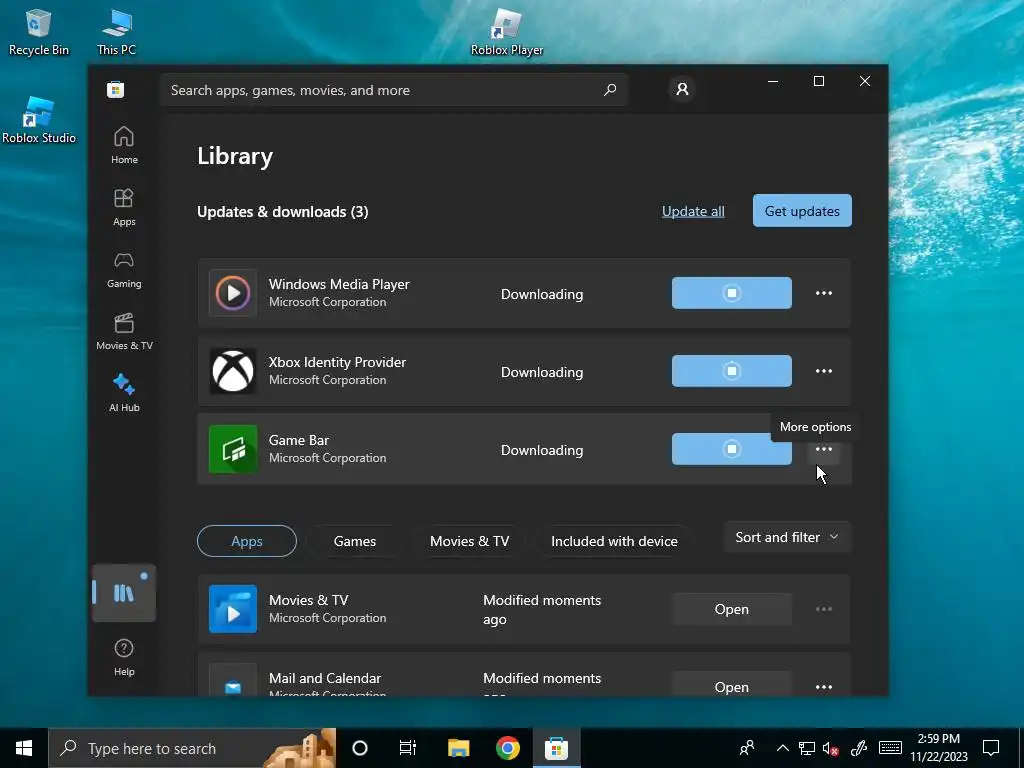Open the Windows Ink Workspace pen icon
The height and width of the screenshot is (768, 1024).
859,748
